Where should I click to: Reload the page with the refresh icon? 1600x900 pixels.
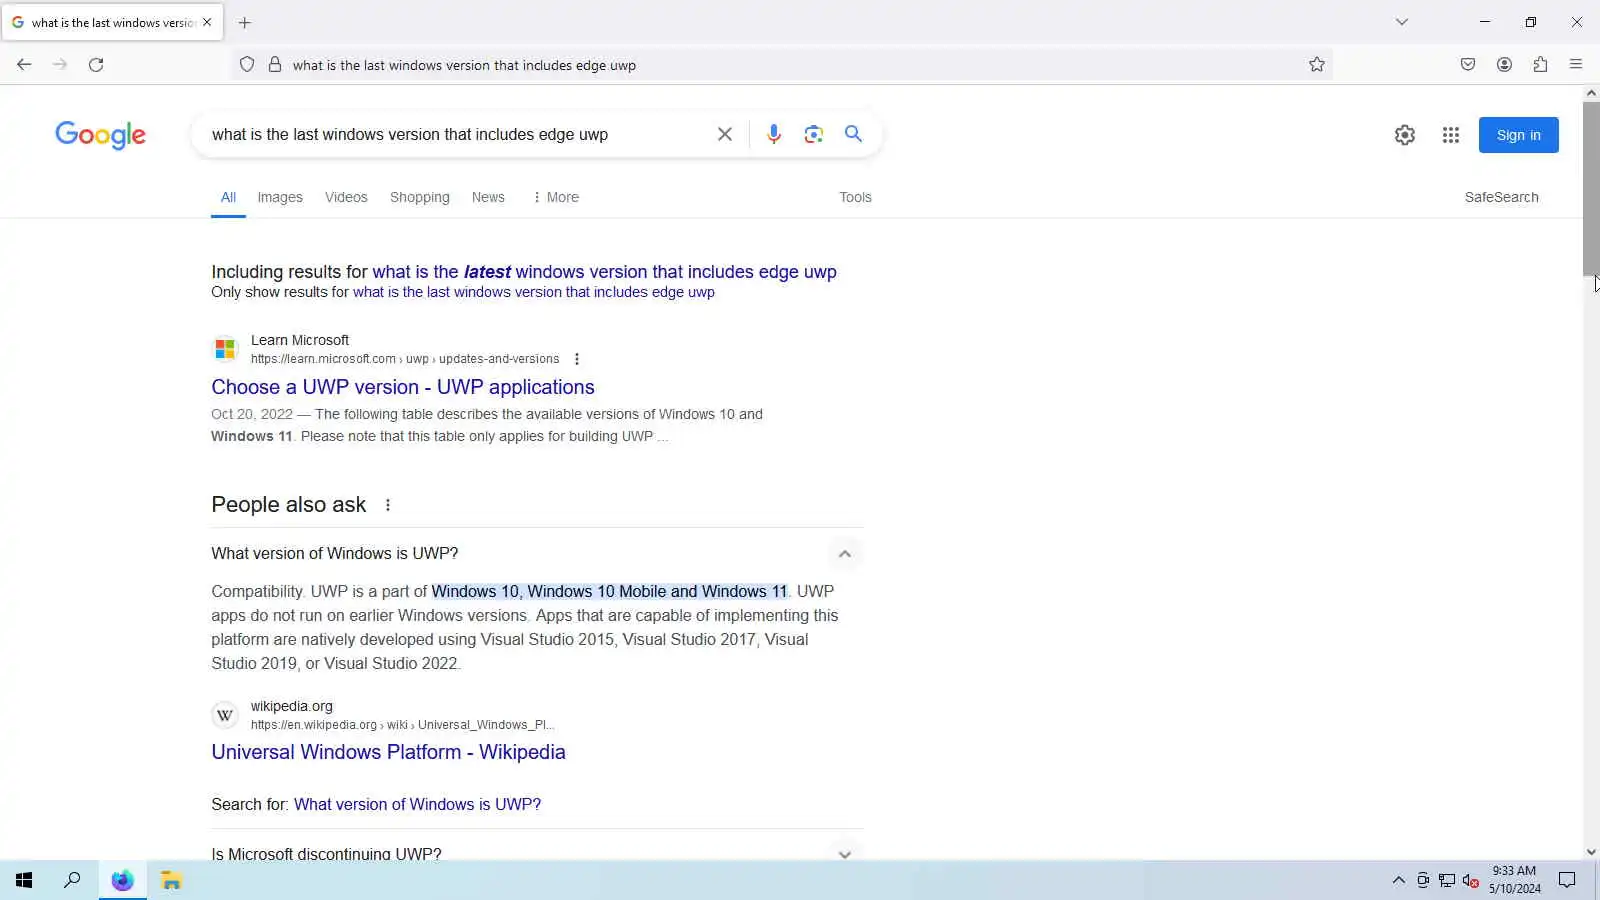coord(96,65)
